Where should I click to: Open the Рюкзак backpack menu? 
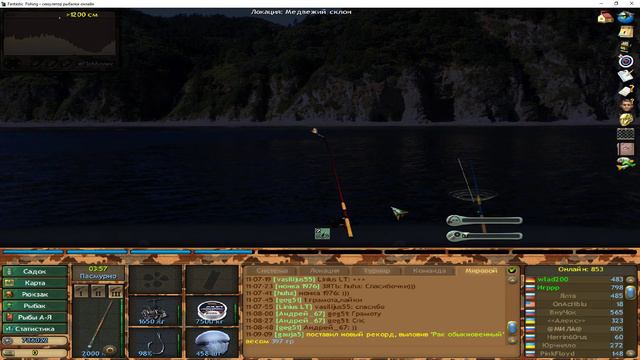35,294
